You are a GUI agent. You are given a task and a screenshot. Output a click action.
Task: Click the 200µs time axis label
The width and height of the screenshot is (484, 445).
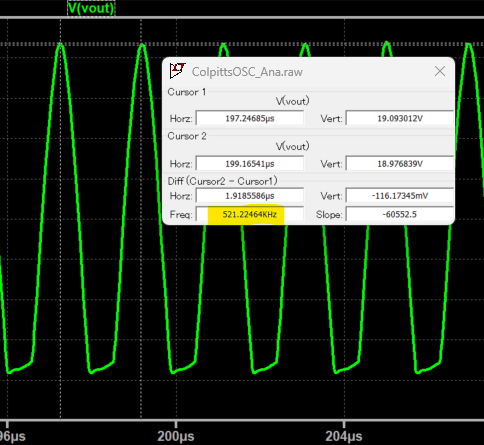[x=176, y=436]
